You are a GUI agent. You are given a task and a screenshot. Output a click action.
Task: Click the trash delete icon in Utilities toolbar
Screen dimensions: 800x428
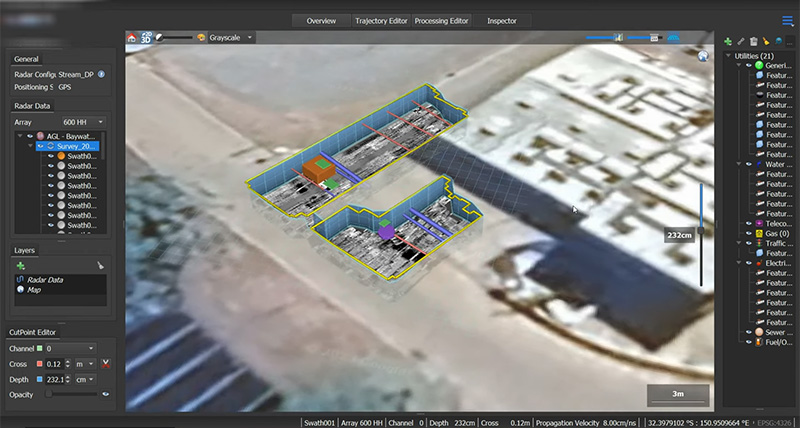point(753,41)
